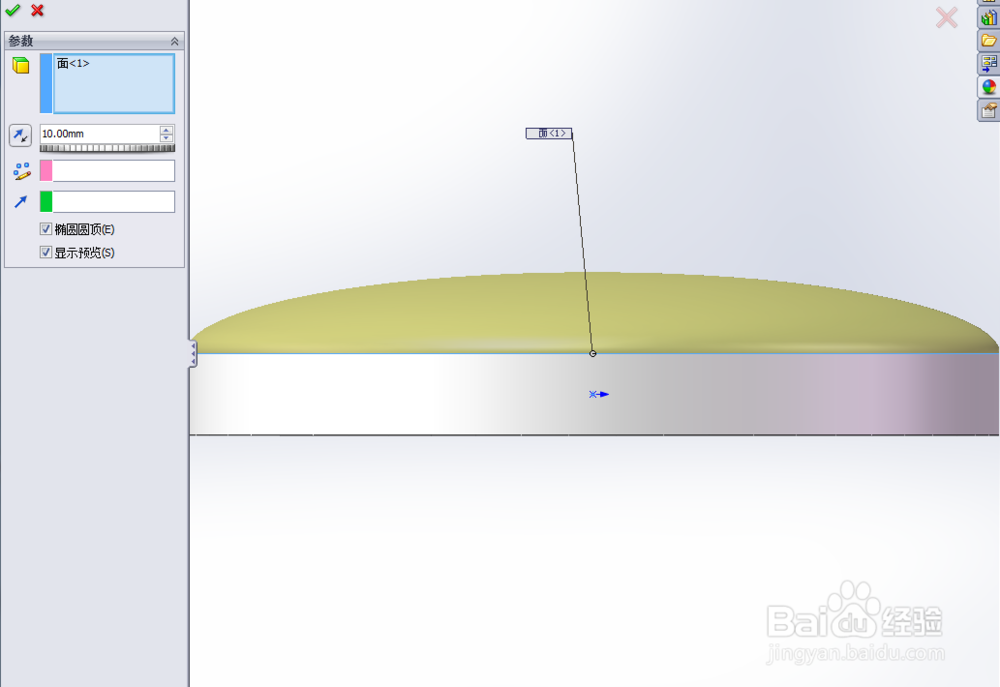Image resolution: width=1000 pixels, height=687 pixels.
Task: Open the Appearances color ball tab
Action: point(989,87)
